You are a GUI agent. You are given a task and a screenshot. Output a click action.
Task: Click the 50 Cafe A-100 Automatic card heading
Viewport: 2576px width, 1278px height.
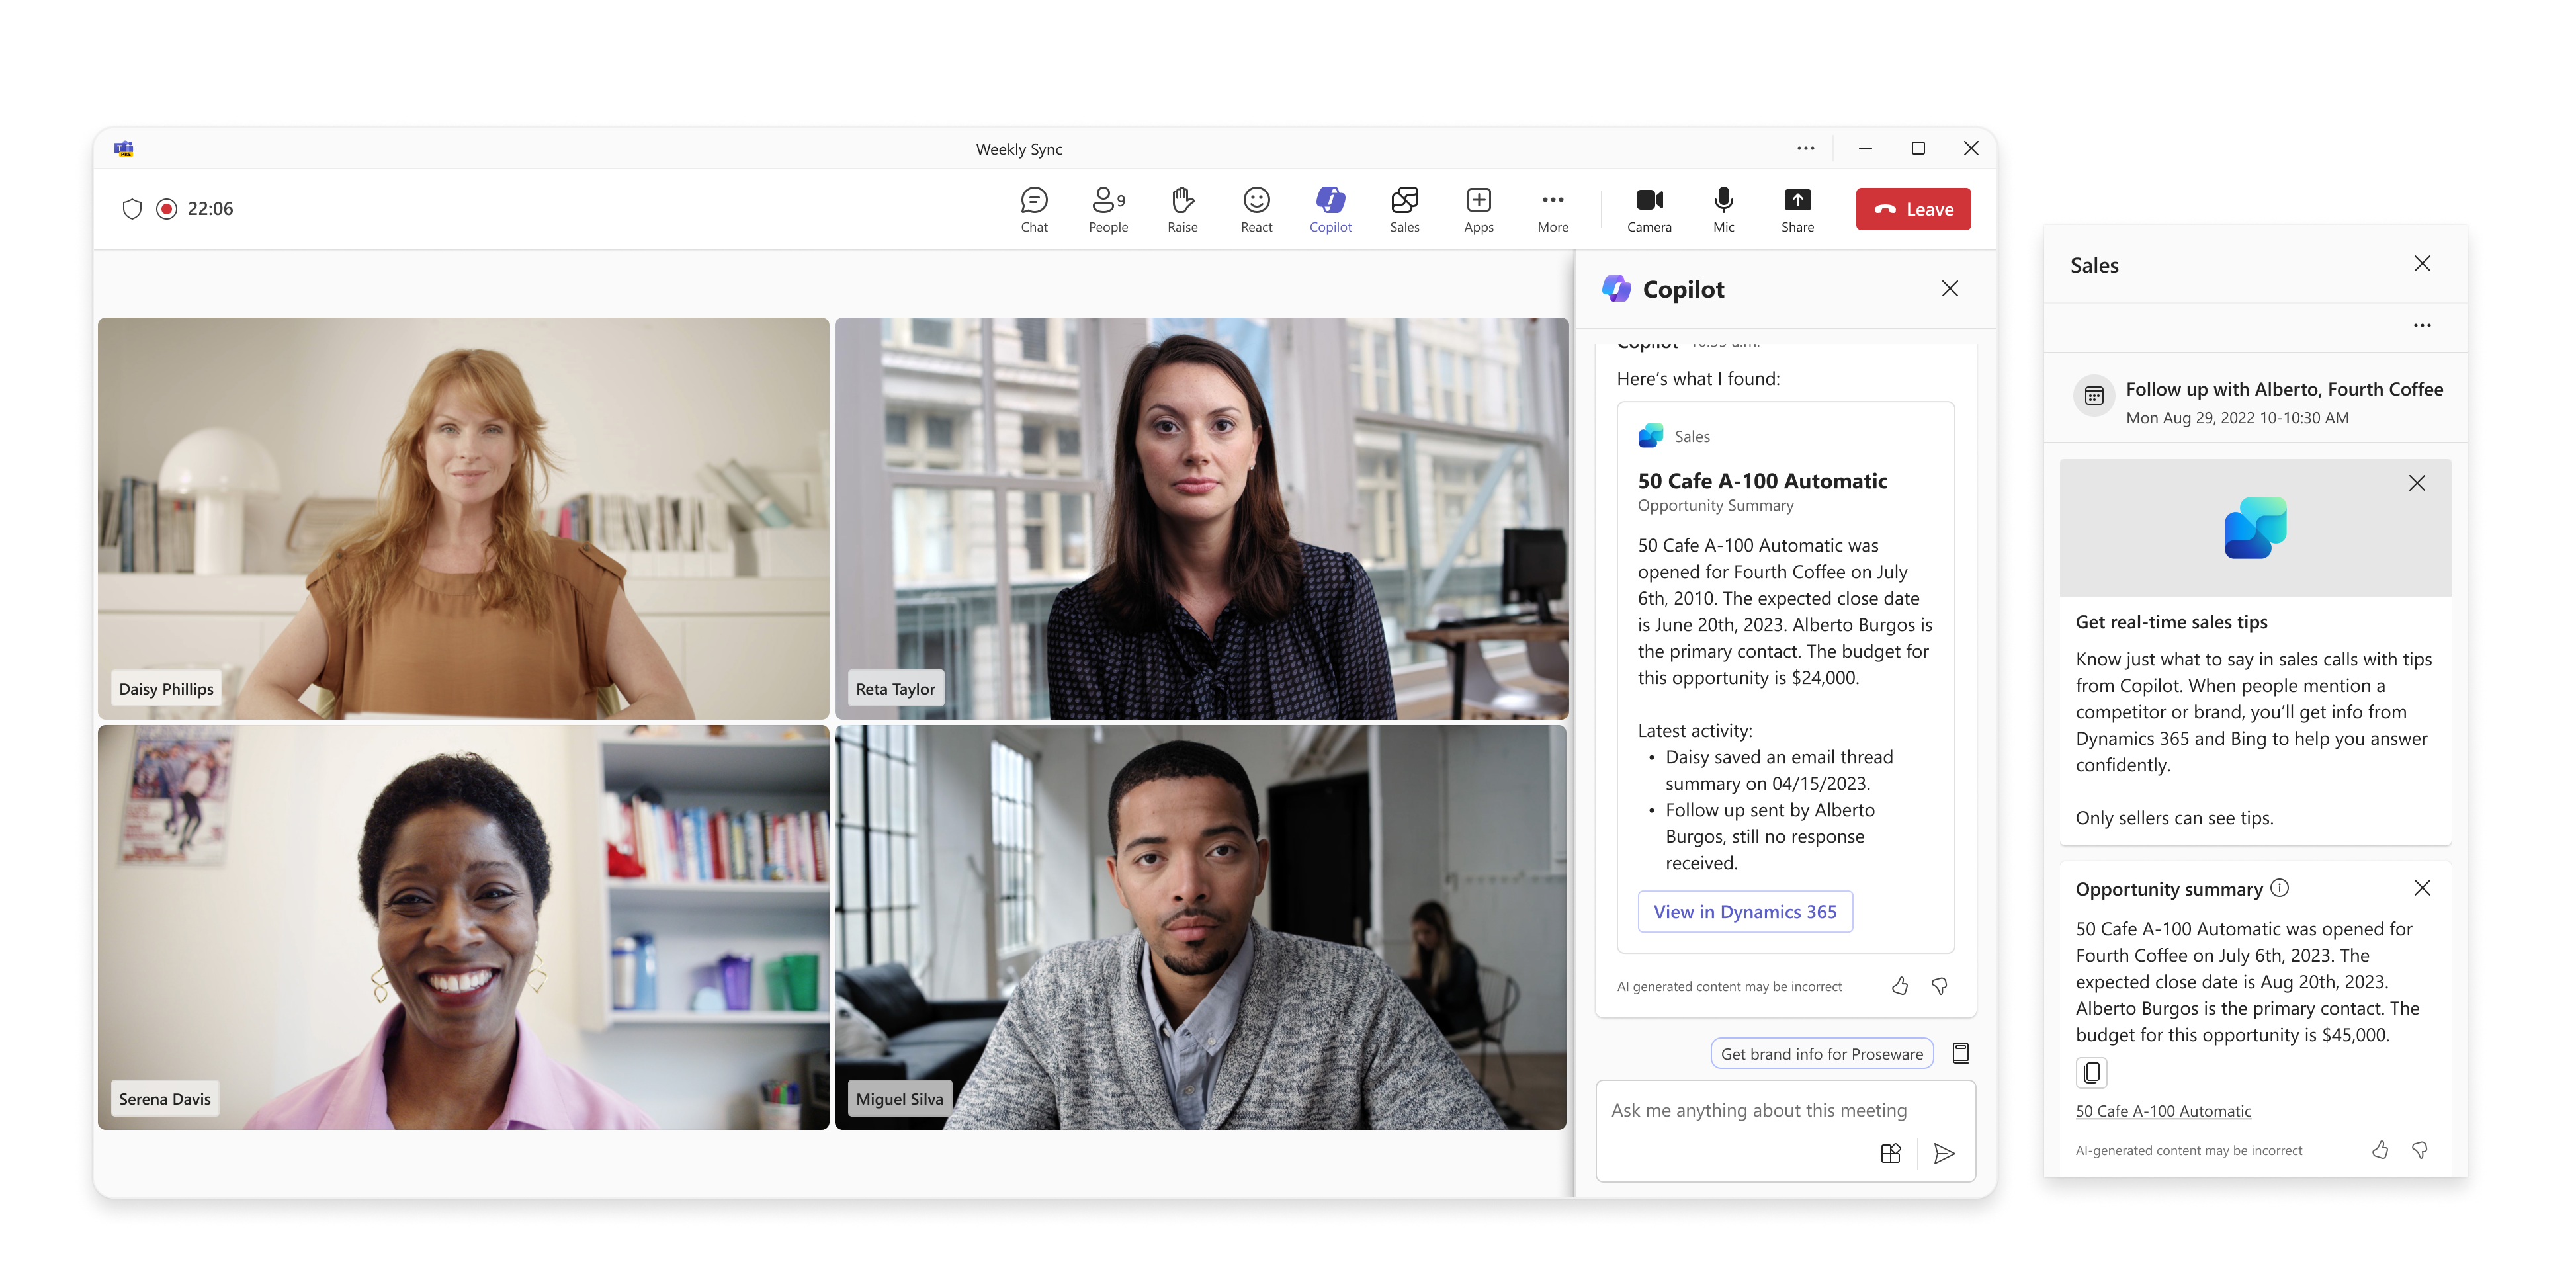point(1762,481)
